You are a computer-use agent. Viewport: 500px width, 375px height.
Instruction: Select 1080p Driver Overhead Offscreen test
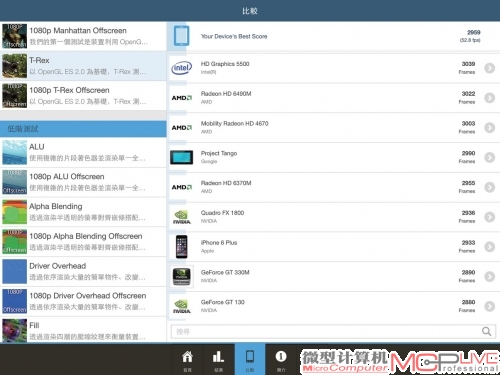(x=83, y=301)
